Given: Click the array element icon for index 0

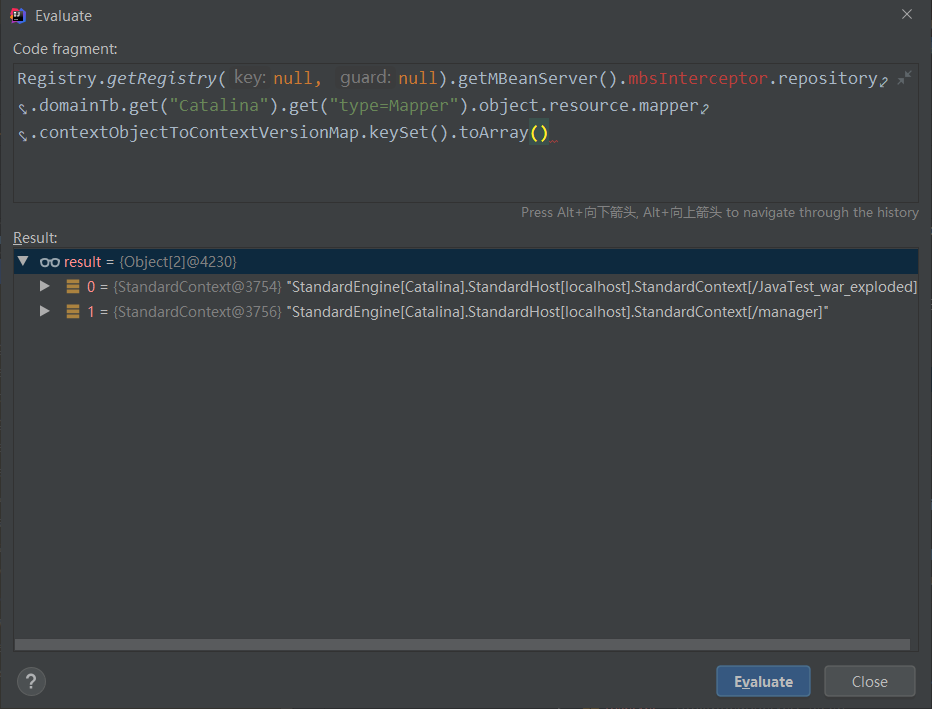Looking at the screenshot, I should (73, 286).
